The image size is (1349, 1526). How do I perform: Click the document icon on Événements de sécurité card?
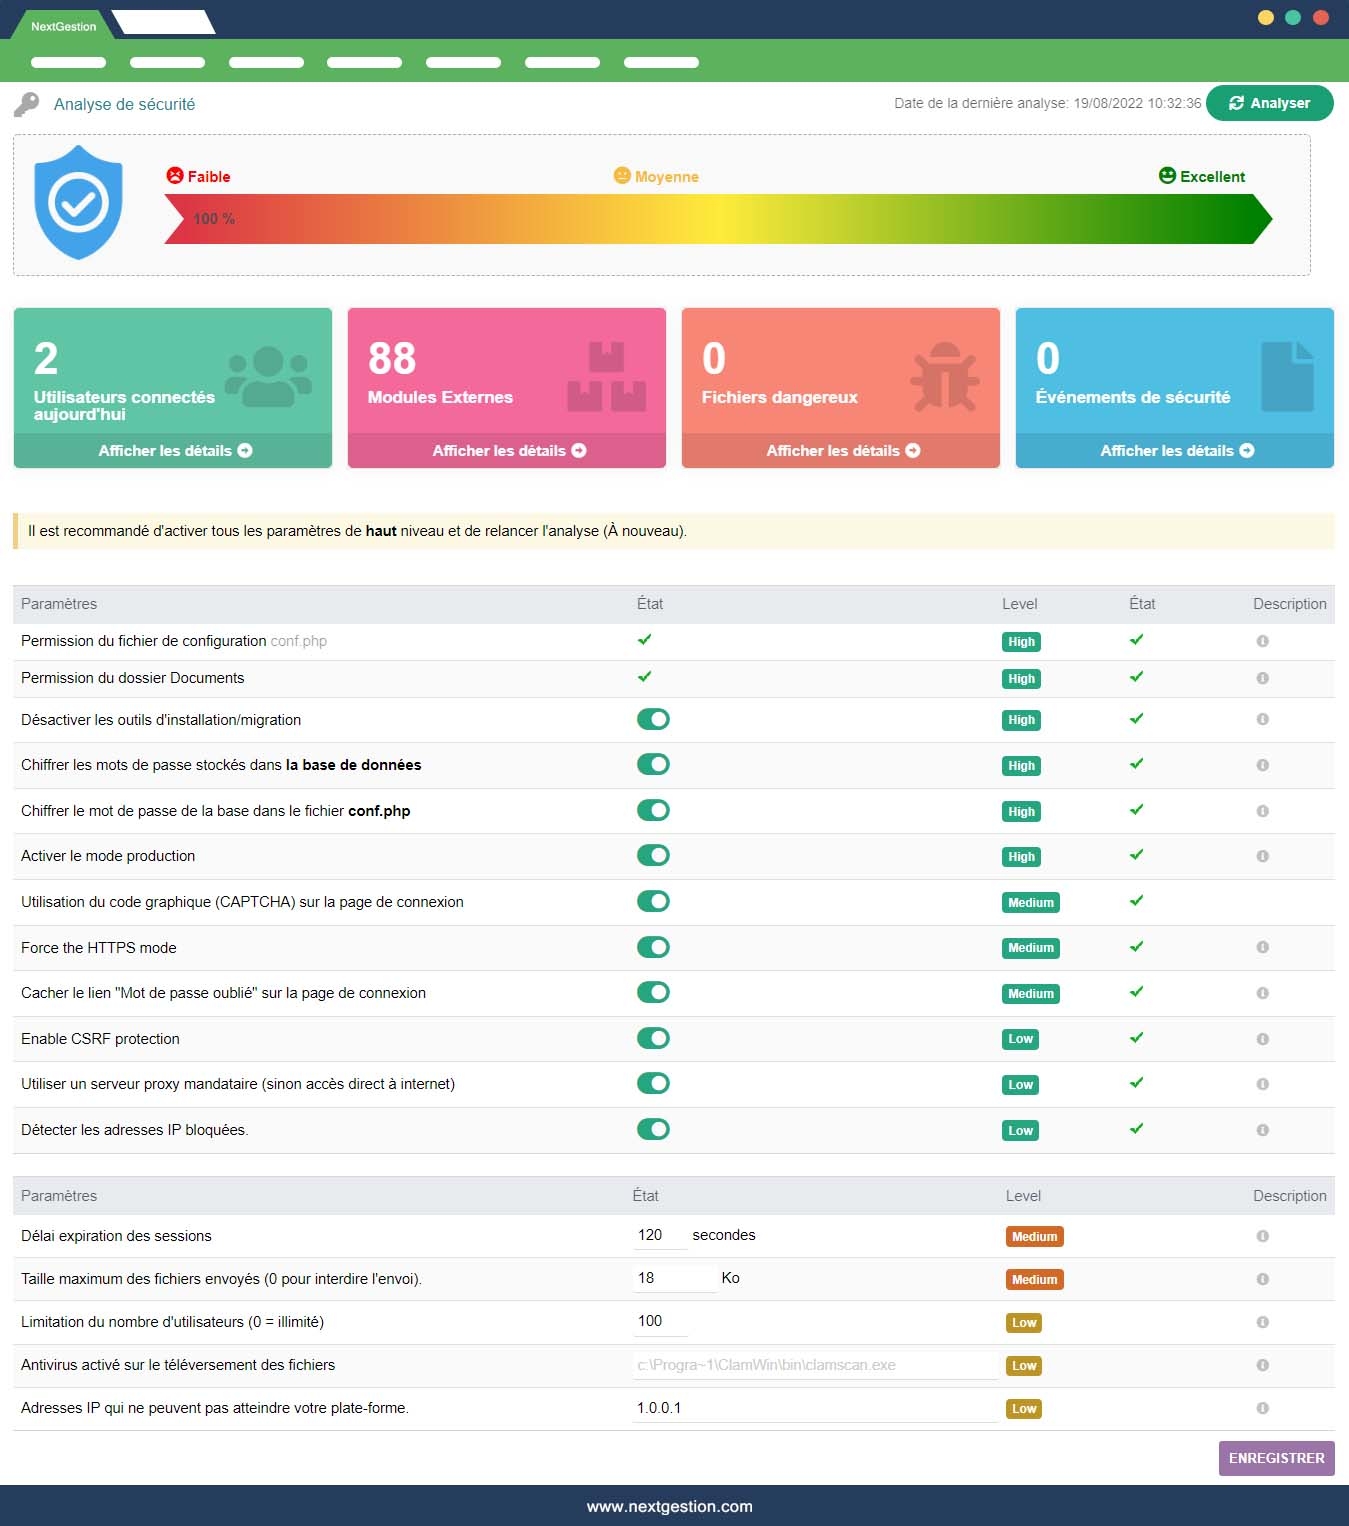pos(1286,377)
